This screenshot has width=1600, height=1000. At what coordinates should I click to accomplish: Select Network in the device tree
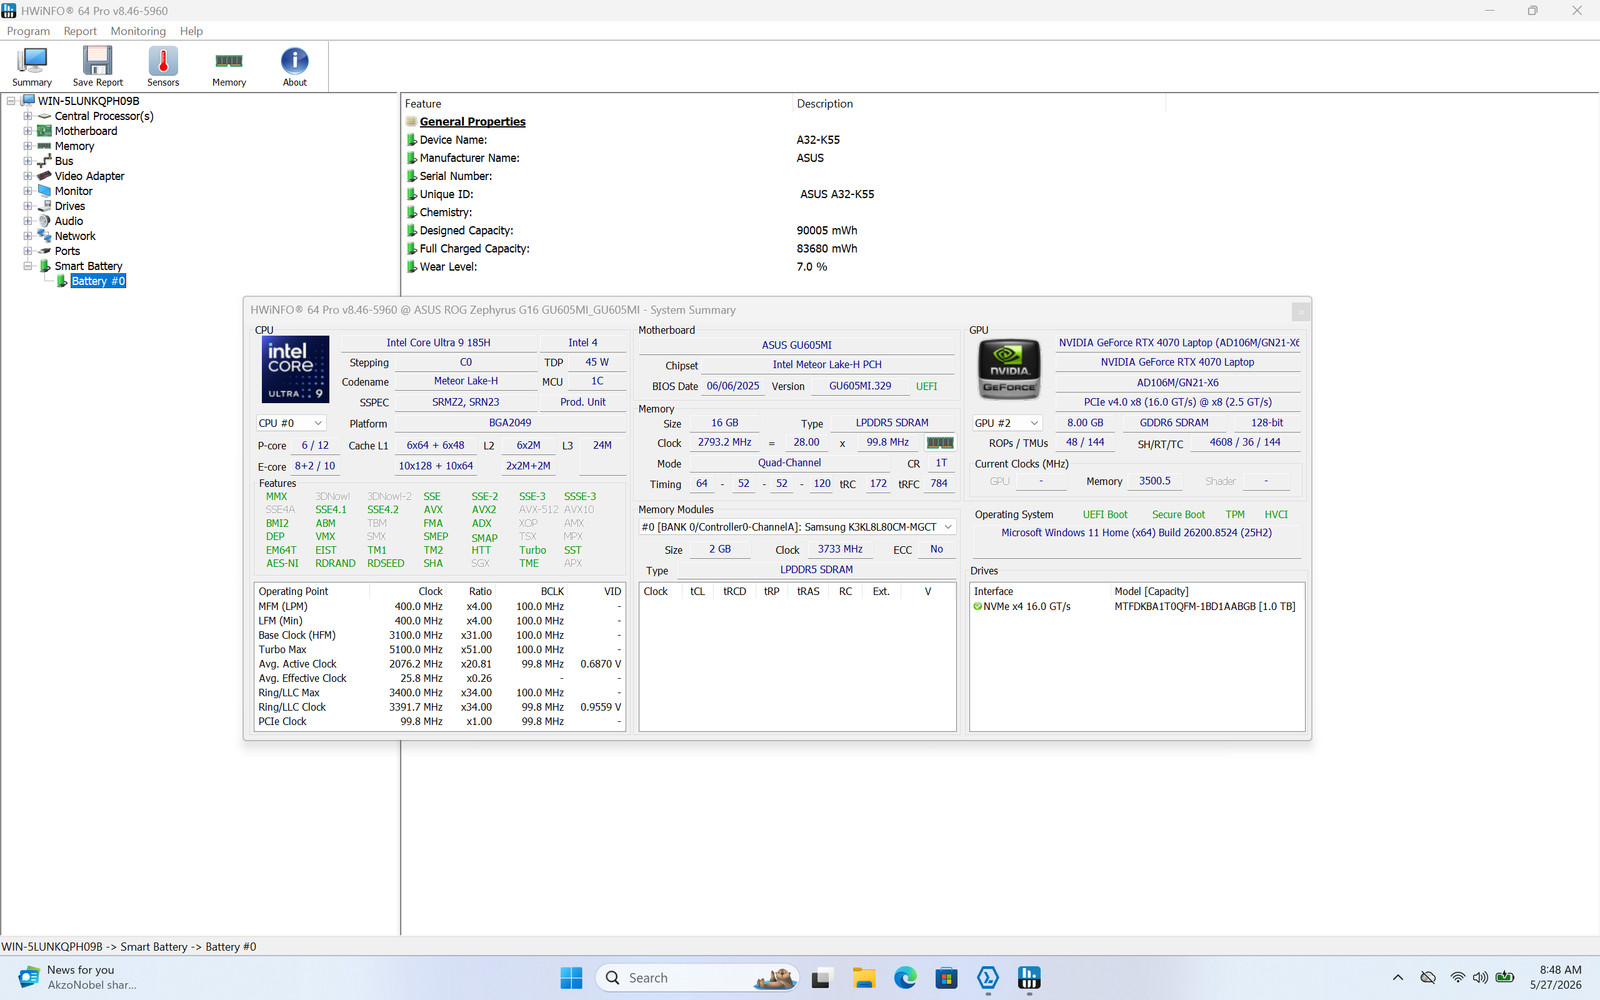click(x=75, y=236)
